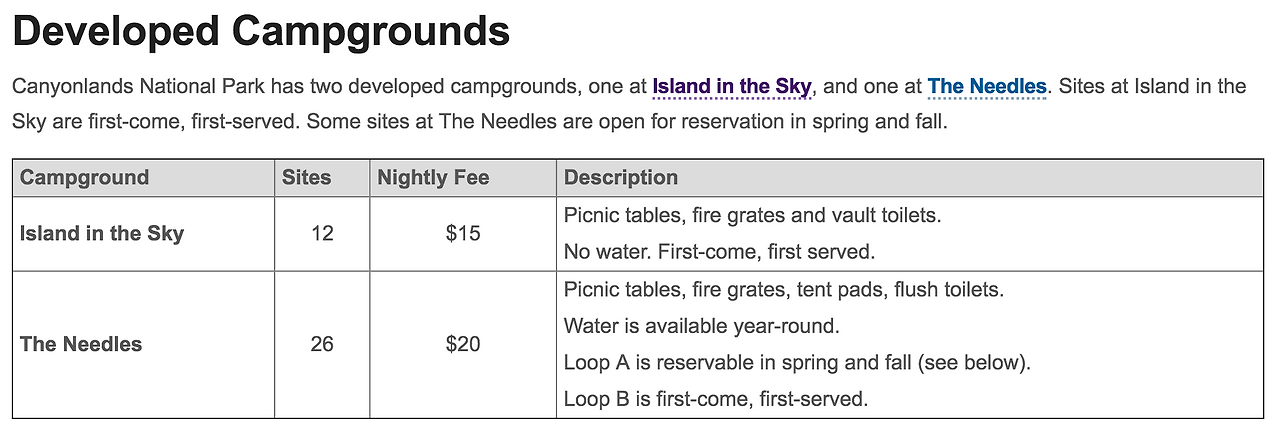Select the Nightly Fee column header

click(x=433, y=178)
